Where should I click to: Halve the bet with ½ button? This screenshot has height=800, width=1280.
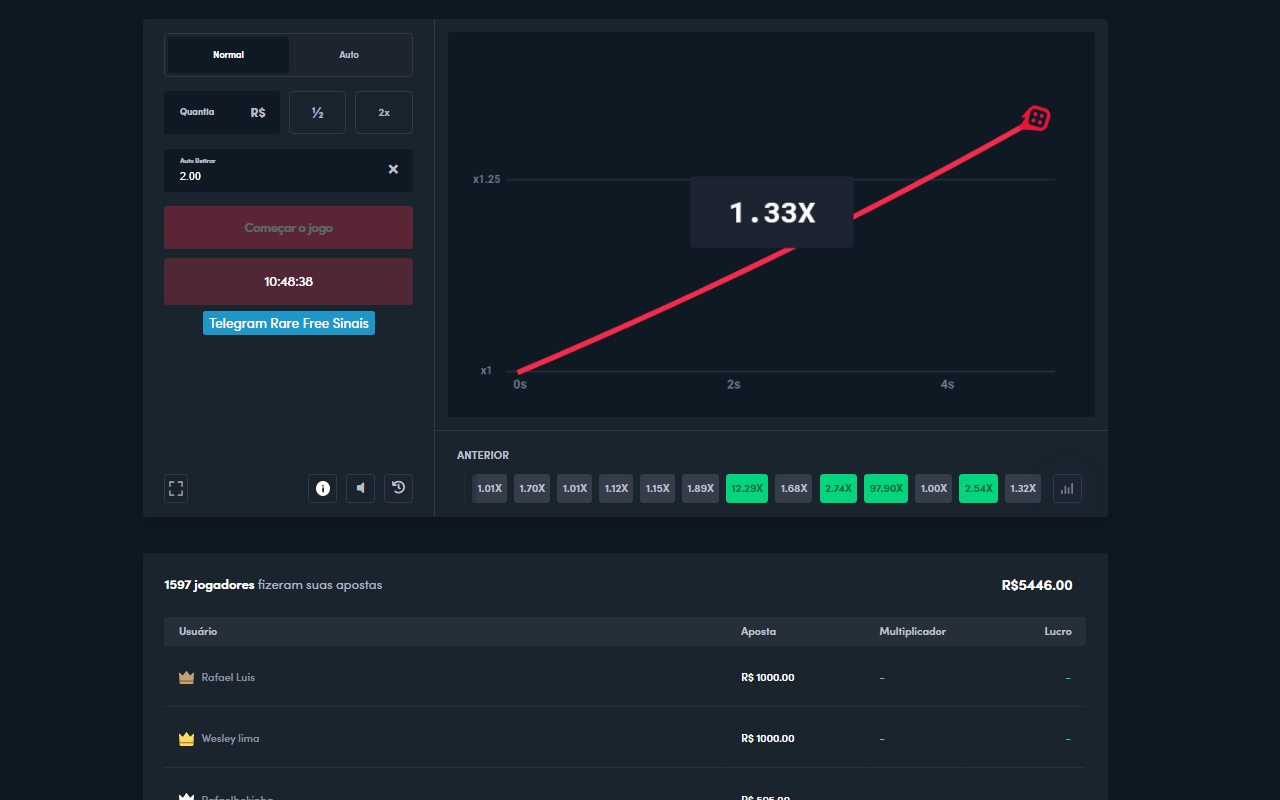(x=317, y=113)
